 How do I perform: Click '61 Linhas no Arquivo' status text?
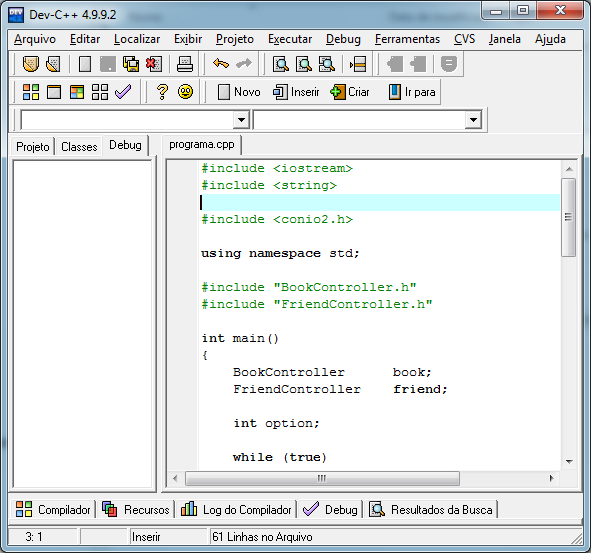click(x=262, y=536)
